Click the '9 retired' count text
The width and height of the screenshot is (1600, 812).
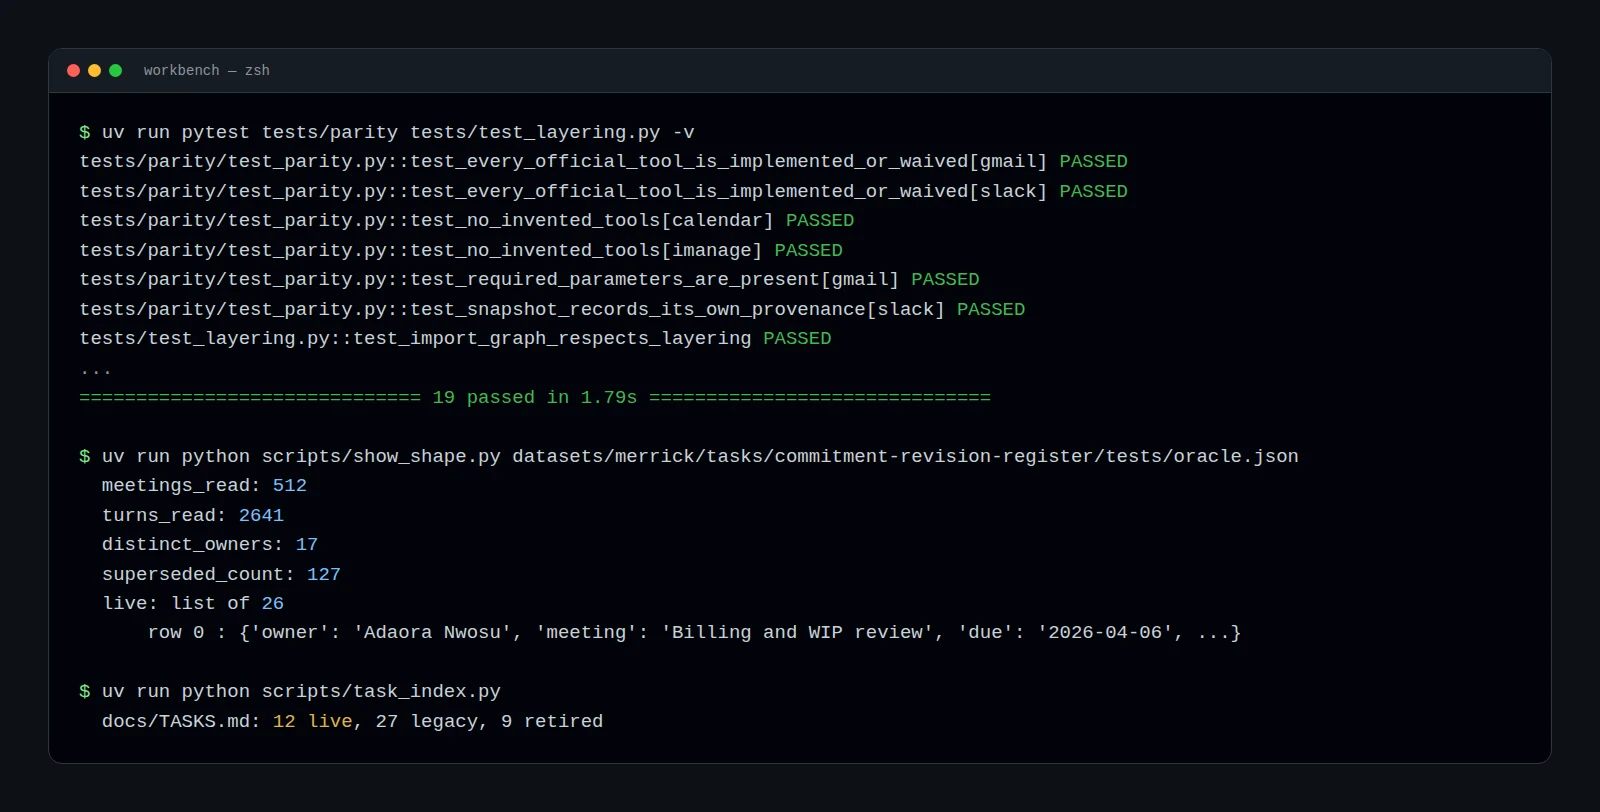[x=552, y=722]
